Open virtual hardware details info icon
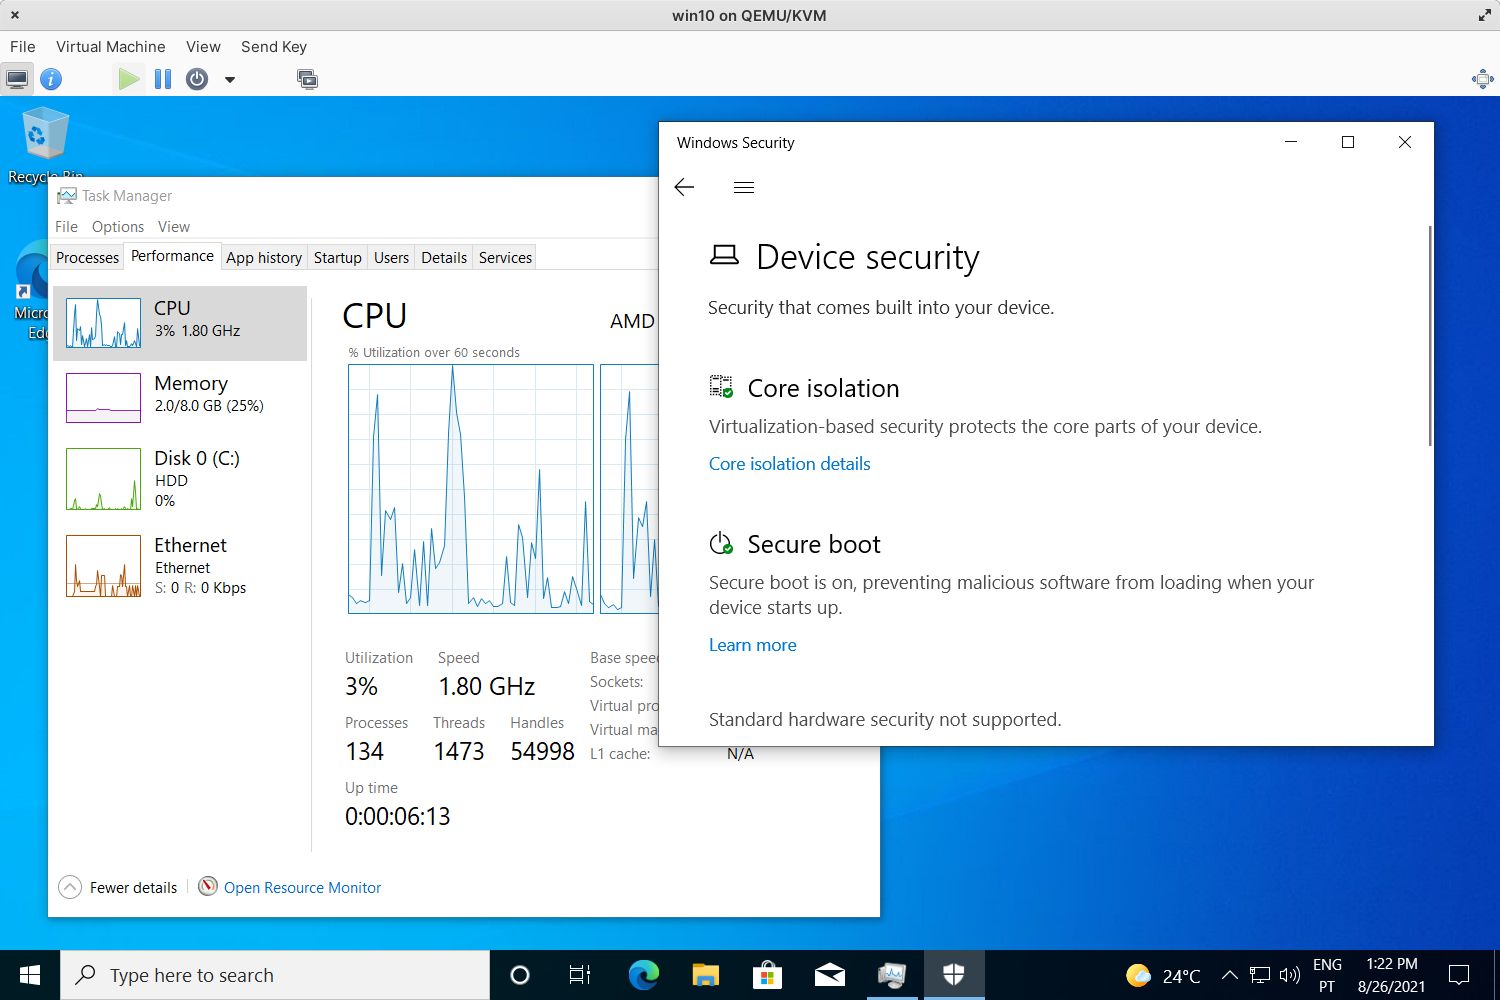 51,79
